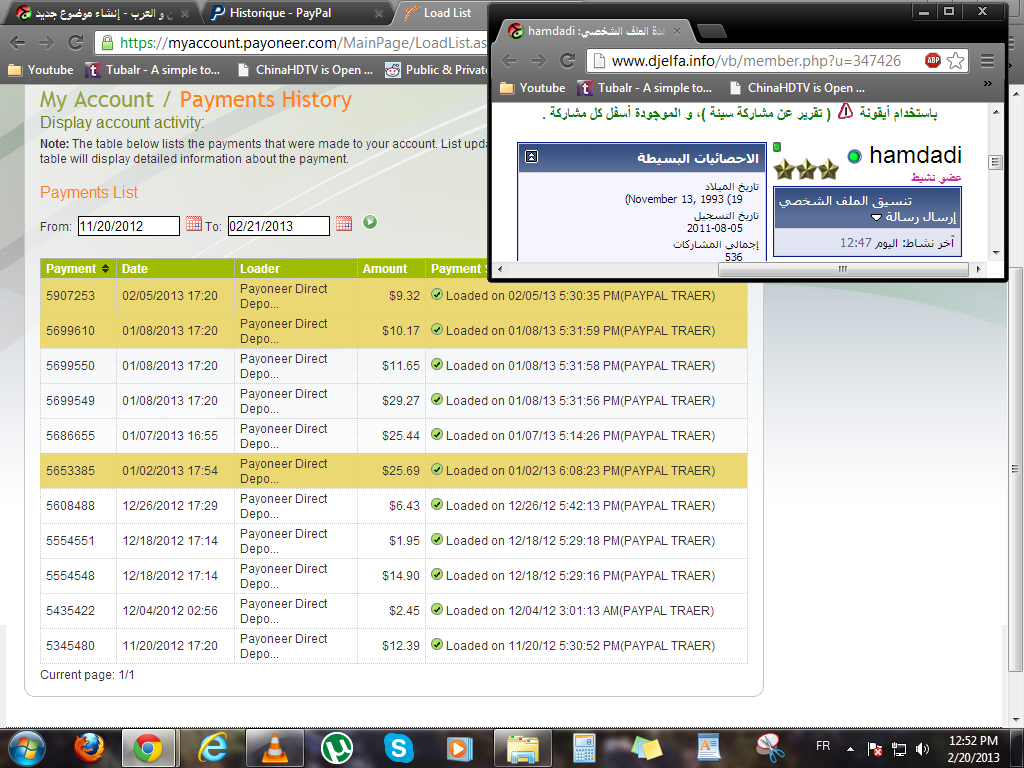
Task: Click the red warning triangle report icon
Action: [x=845, y=111]
